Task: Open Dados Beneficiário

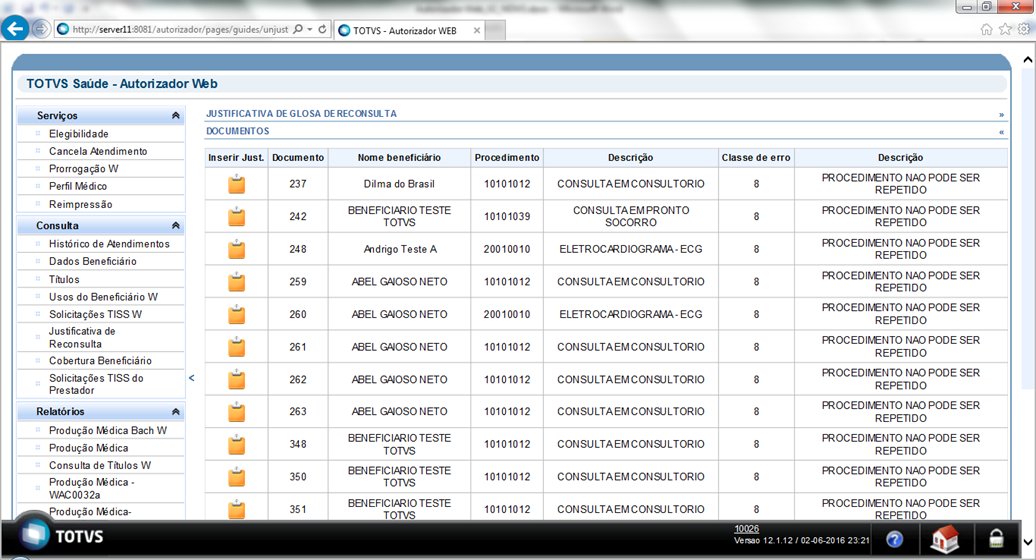Action: [x=92, y=262]
